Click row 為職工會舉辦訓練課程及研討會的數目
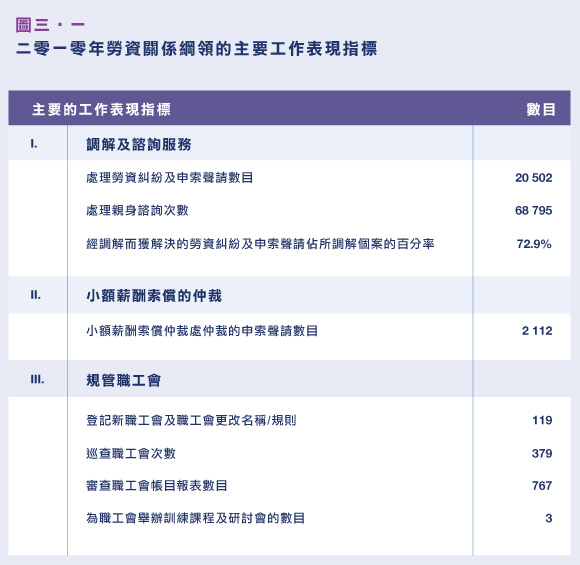 [195, 518]
